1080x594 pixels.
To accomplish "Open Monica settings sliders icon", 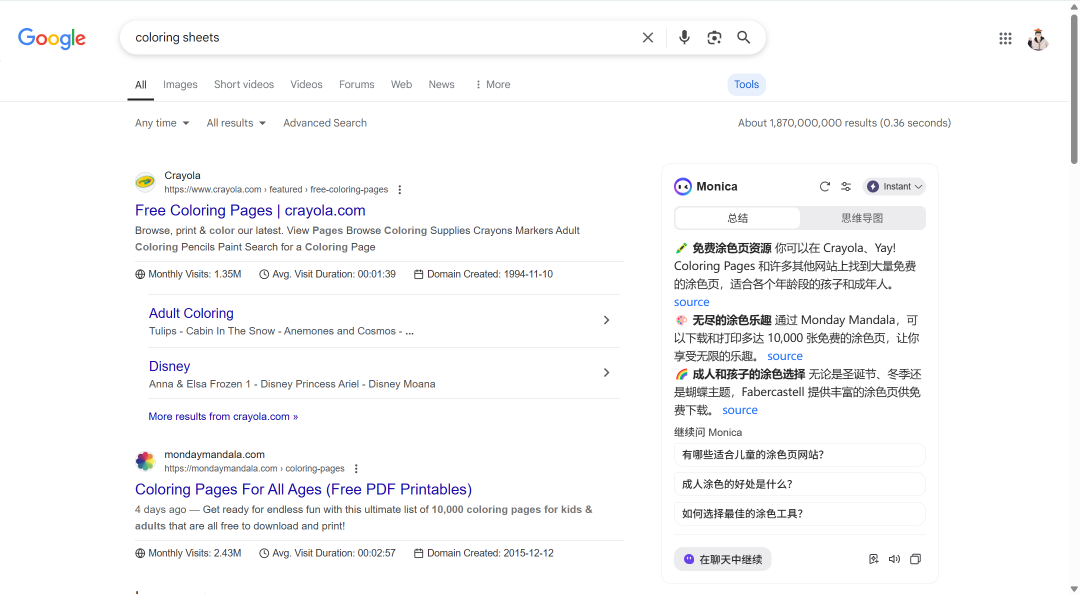I will point(846,187).
